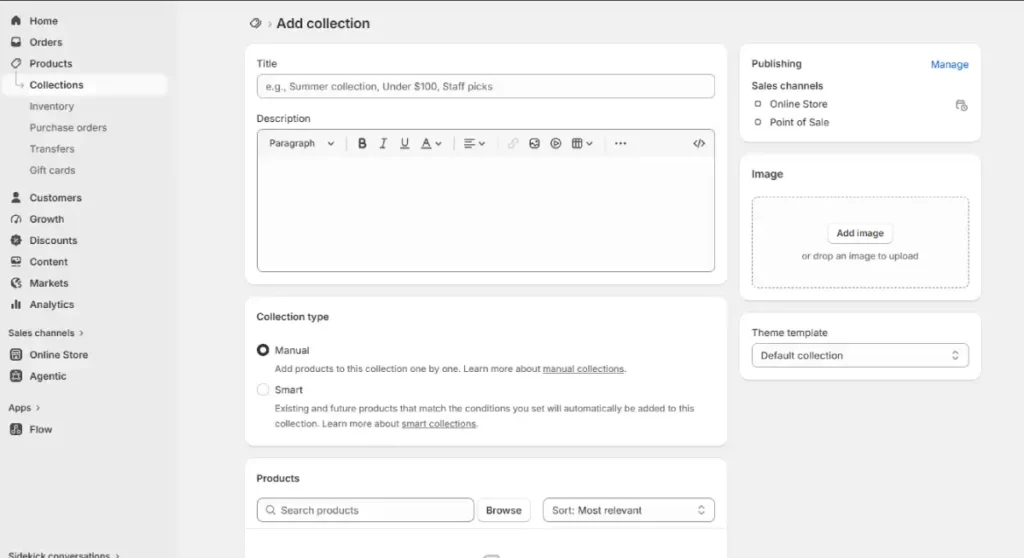Click the collections breadcrumb tag icon
This screenshot has width=1024, height=558.
(x=255, y=24)
